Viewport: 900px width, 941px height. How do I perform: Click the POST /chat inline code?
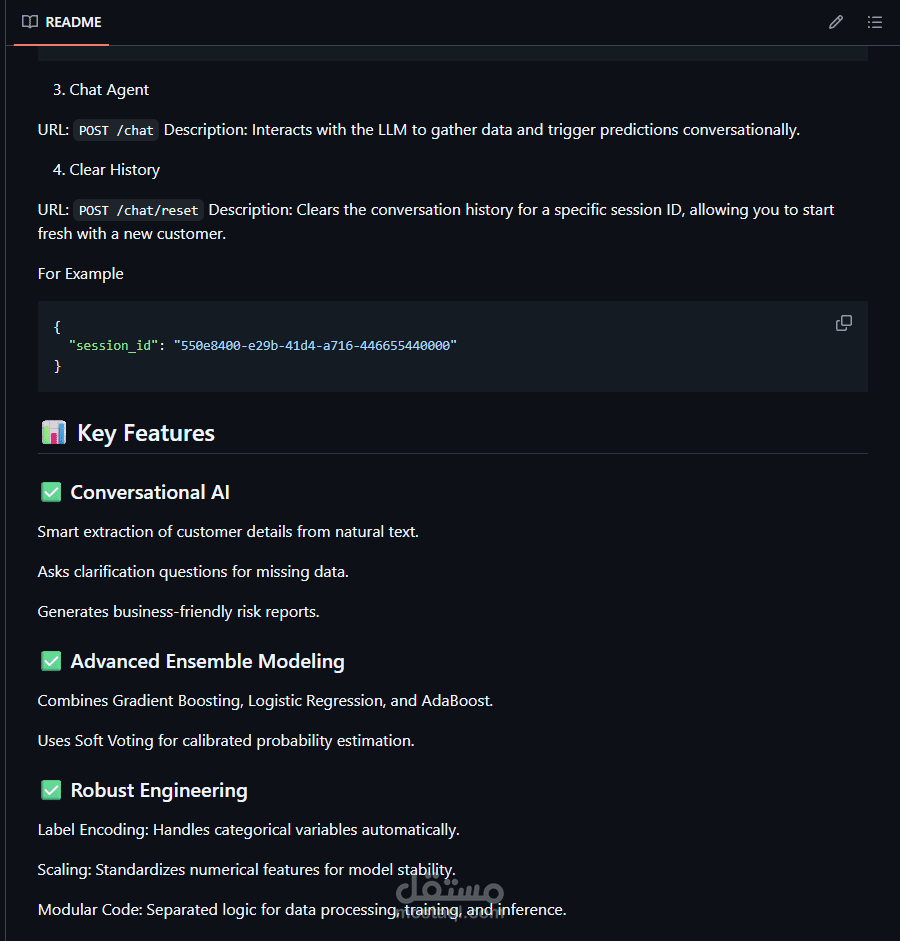pos(116,130)
